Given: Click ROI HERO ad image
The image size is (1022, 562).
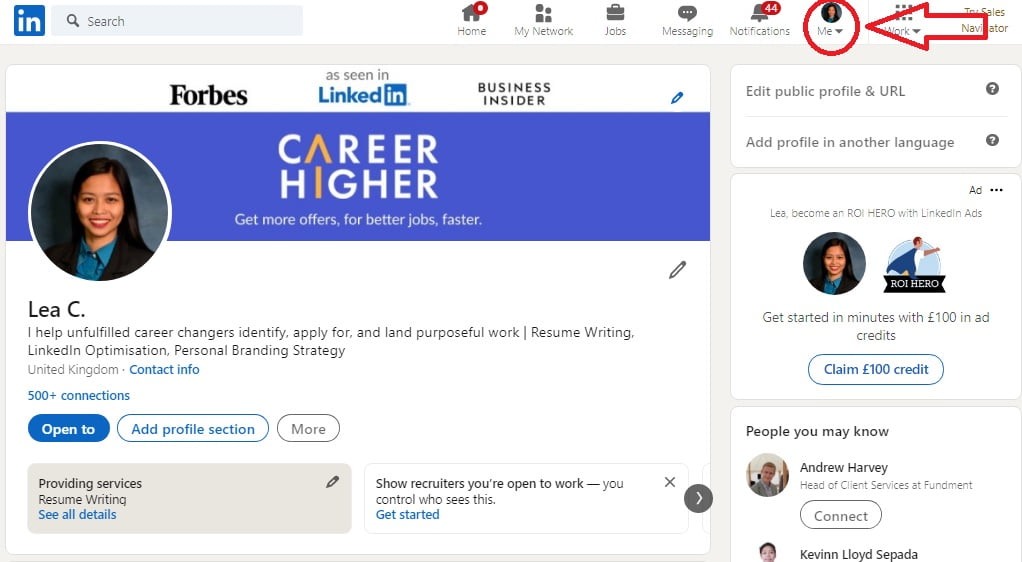Looking at the screenshot, I should [x=914, y=265].
